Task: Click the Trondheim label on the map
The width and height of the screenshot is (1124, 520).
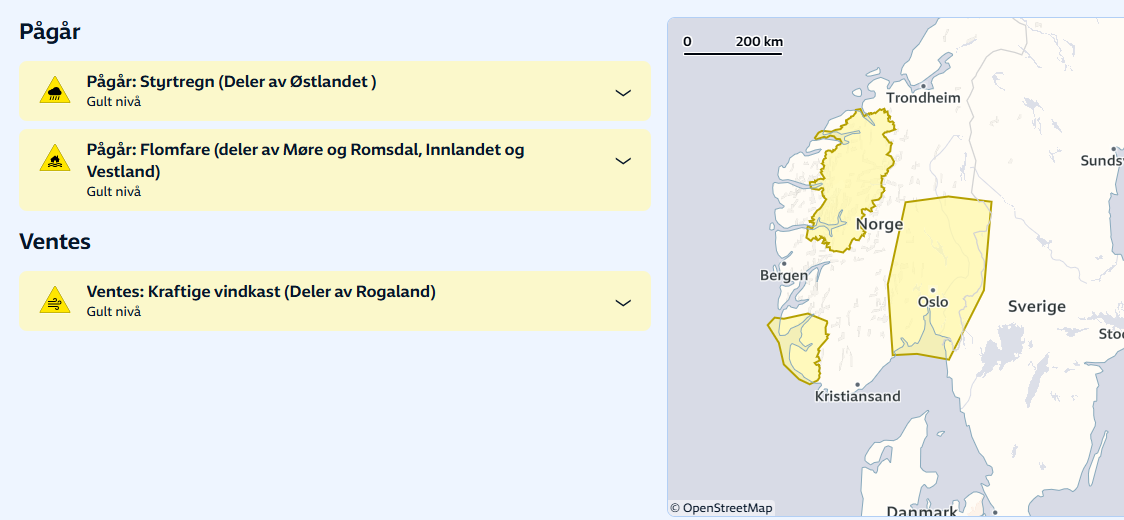Action: coord(923,98)
